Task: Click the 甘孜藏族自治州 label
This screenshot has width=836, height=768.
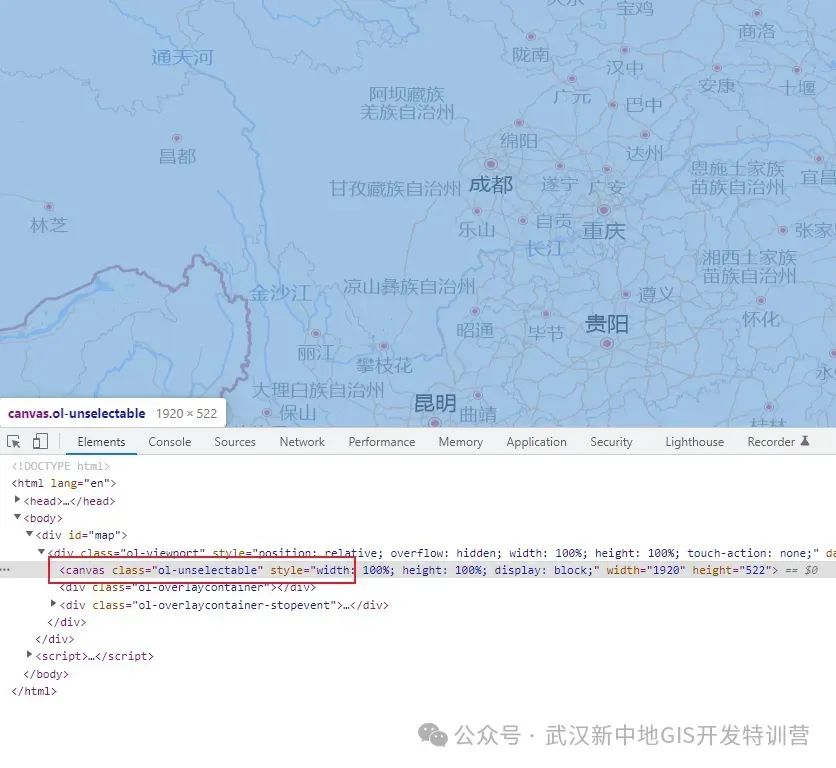Action: 395,188
